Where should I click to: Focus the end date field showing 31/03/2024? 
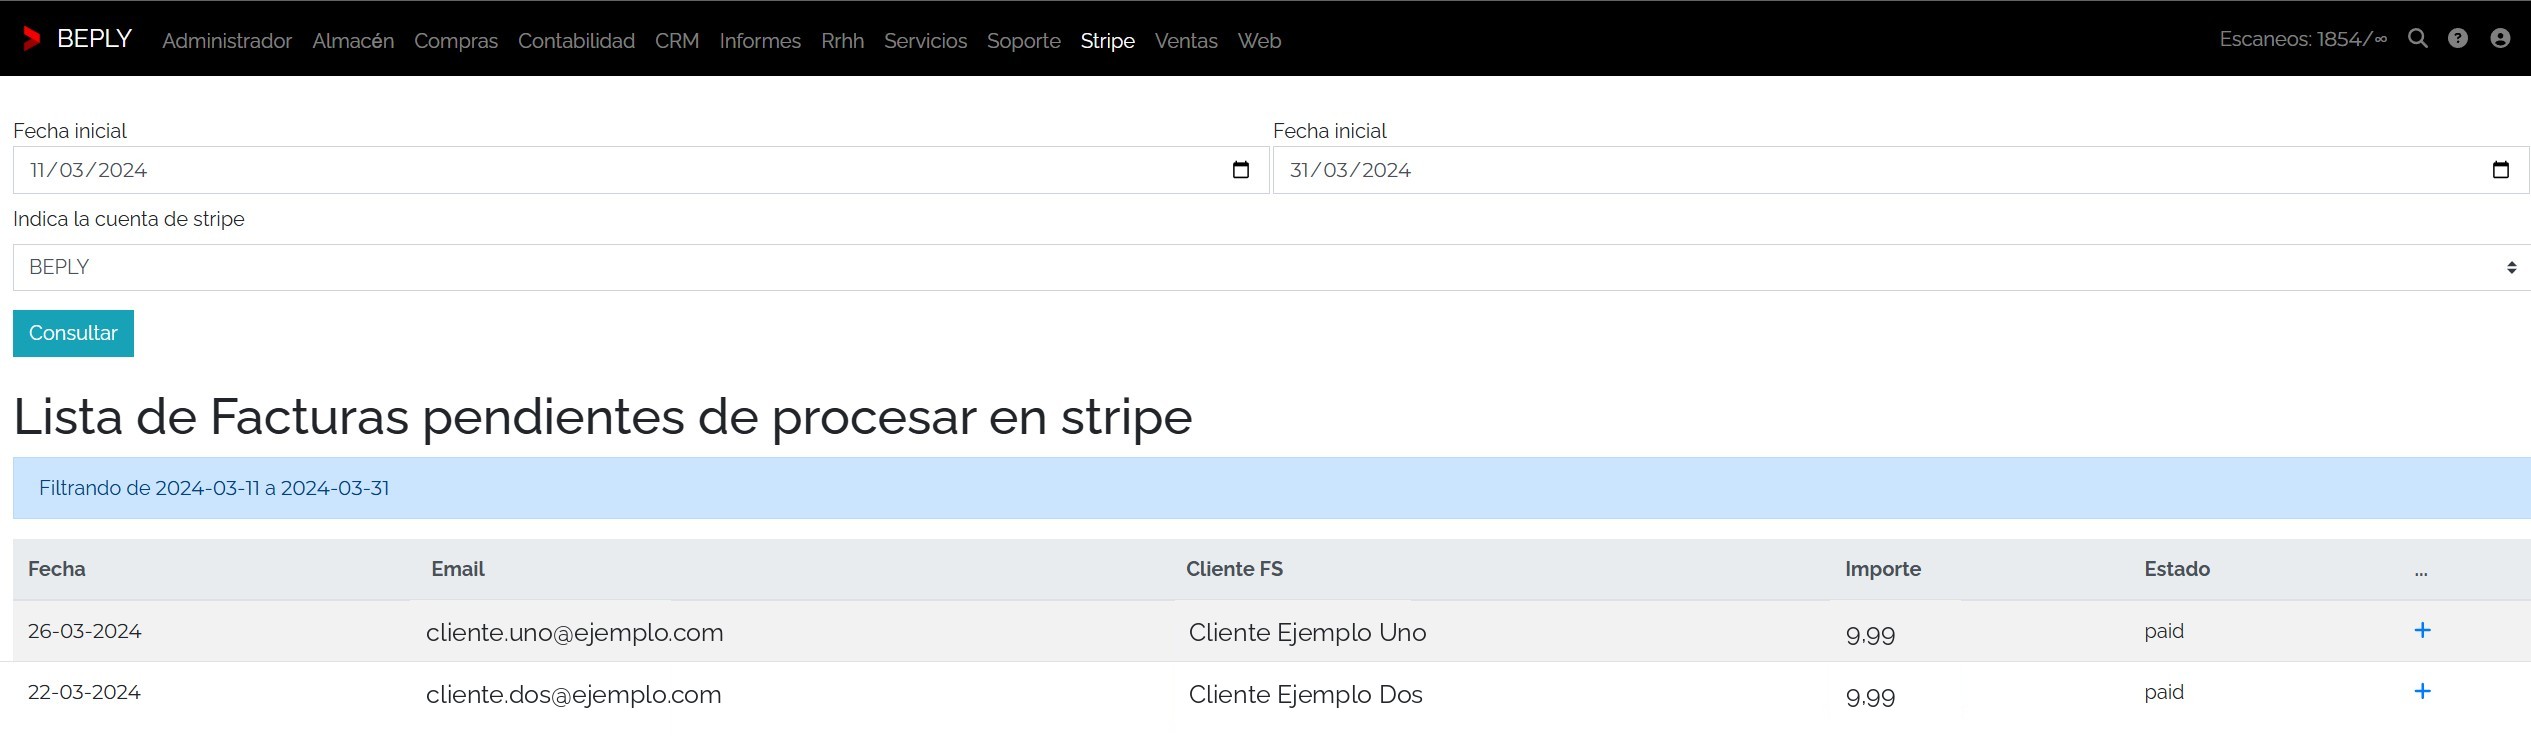click(x=1901, y=170)
